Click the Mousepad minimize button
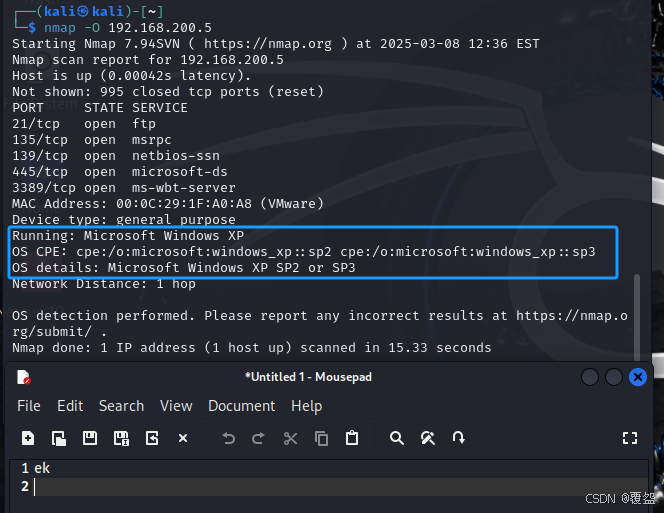Viewport: 664px width, 513px height. 590,377
